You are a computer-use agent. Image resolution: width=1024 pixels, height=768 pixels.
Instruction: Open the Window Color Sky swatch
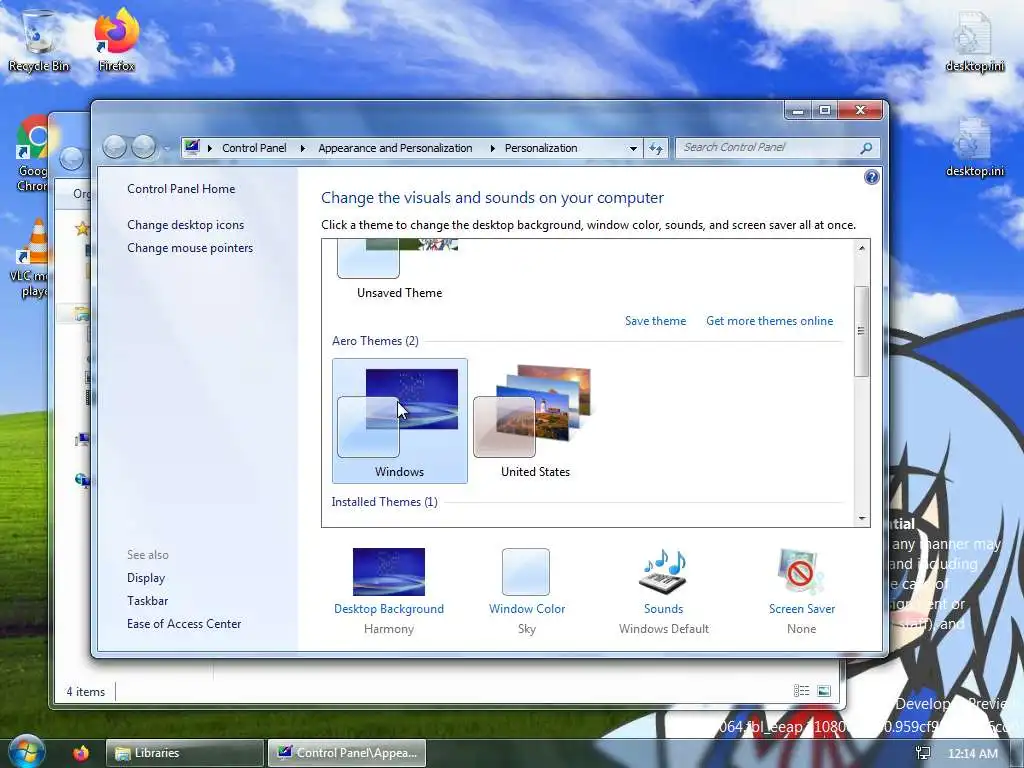[526, 571]
